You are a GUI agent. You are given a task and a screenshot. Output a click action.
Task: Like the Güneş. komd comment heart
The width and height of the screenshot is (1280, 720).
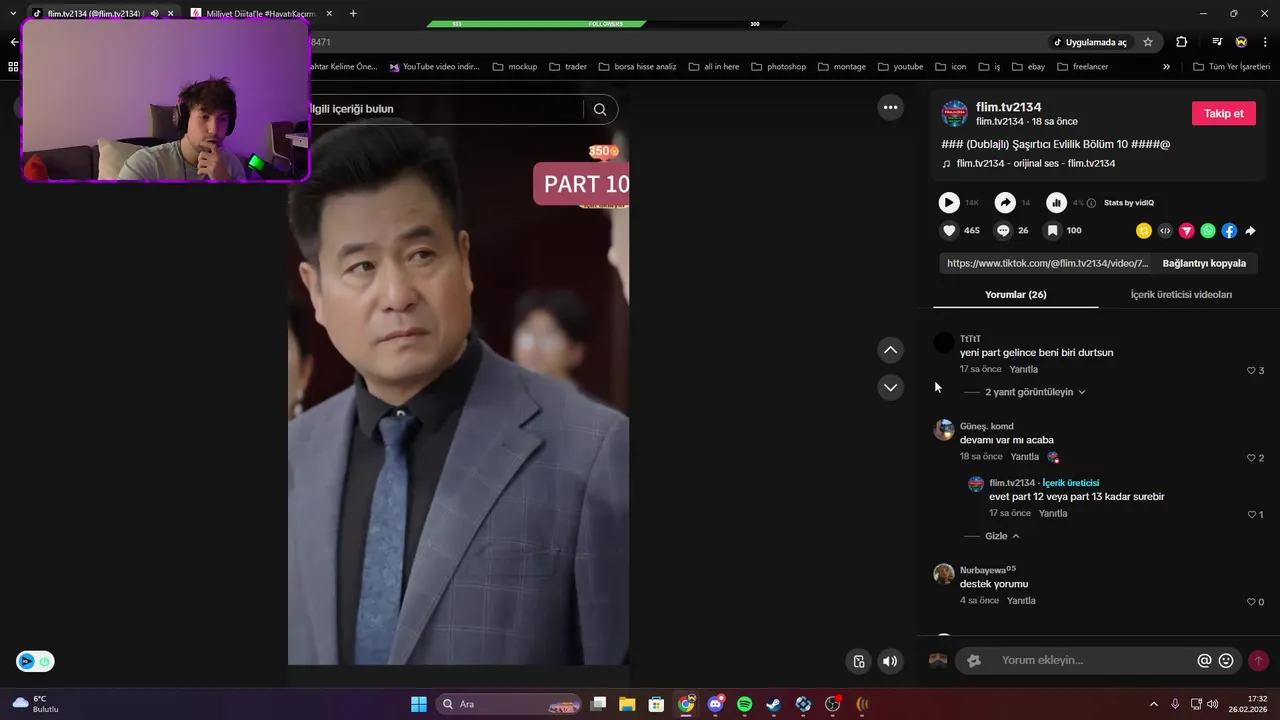point(1251,458)
